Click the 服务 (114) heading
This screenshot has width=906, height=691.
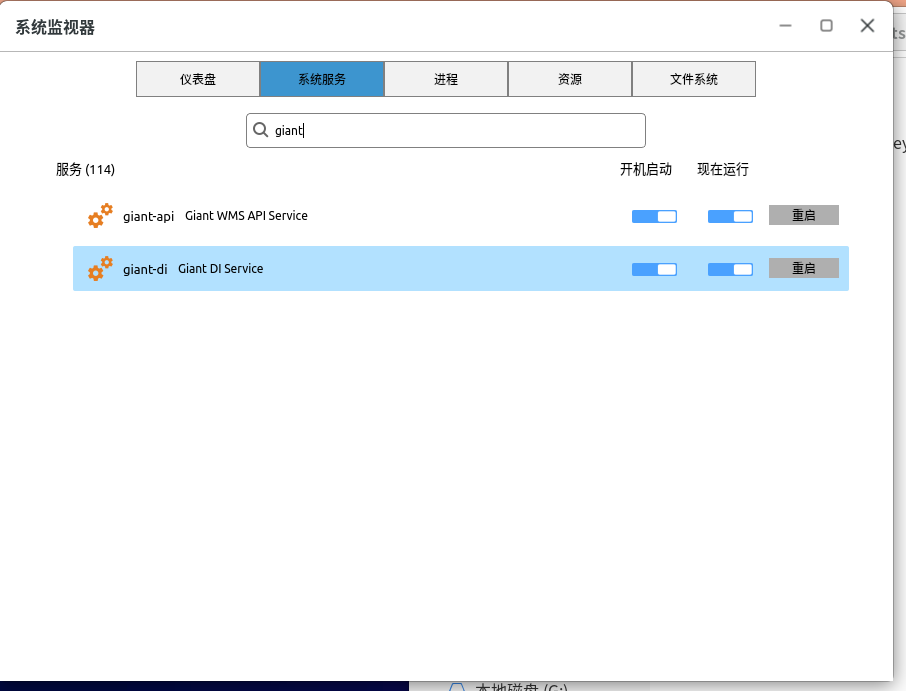click(86, 169)
